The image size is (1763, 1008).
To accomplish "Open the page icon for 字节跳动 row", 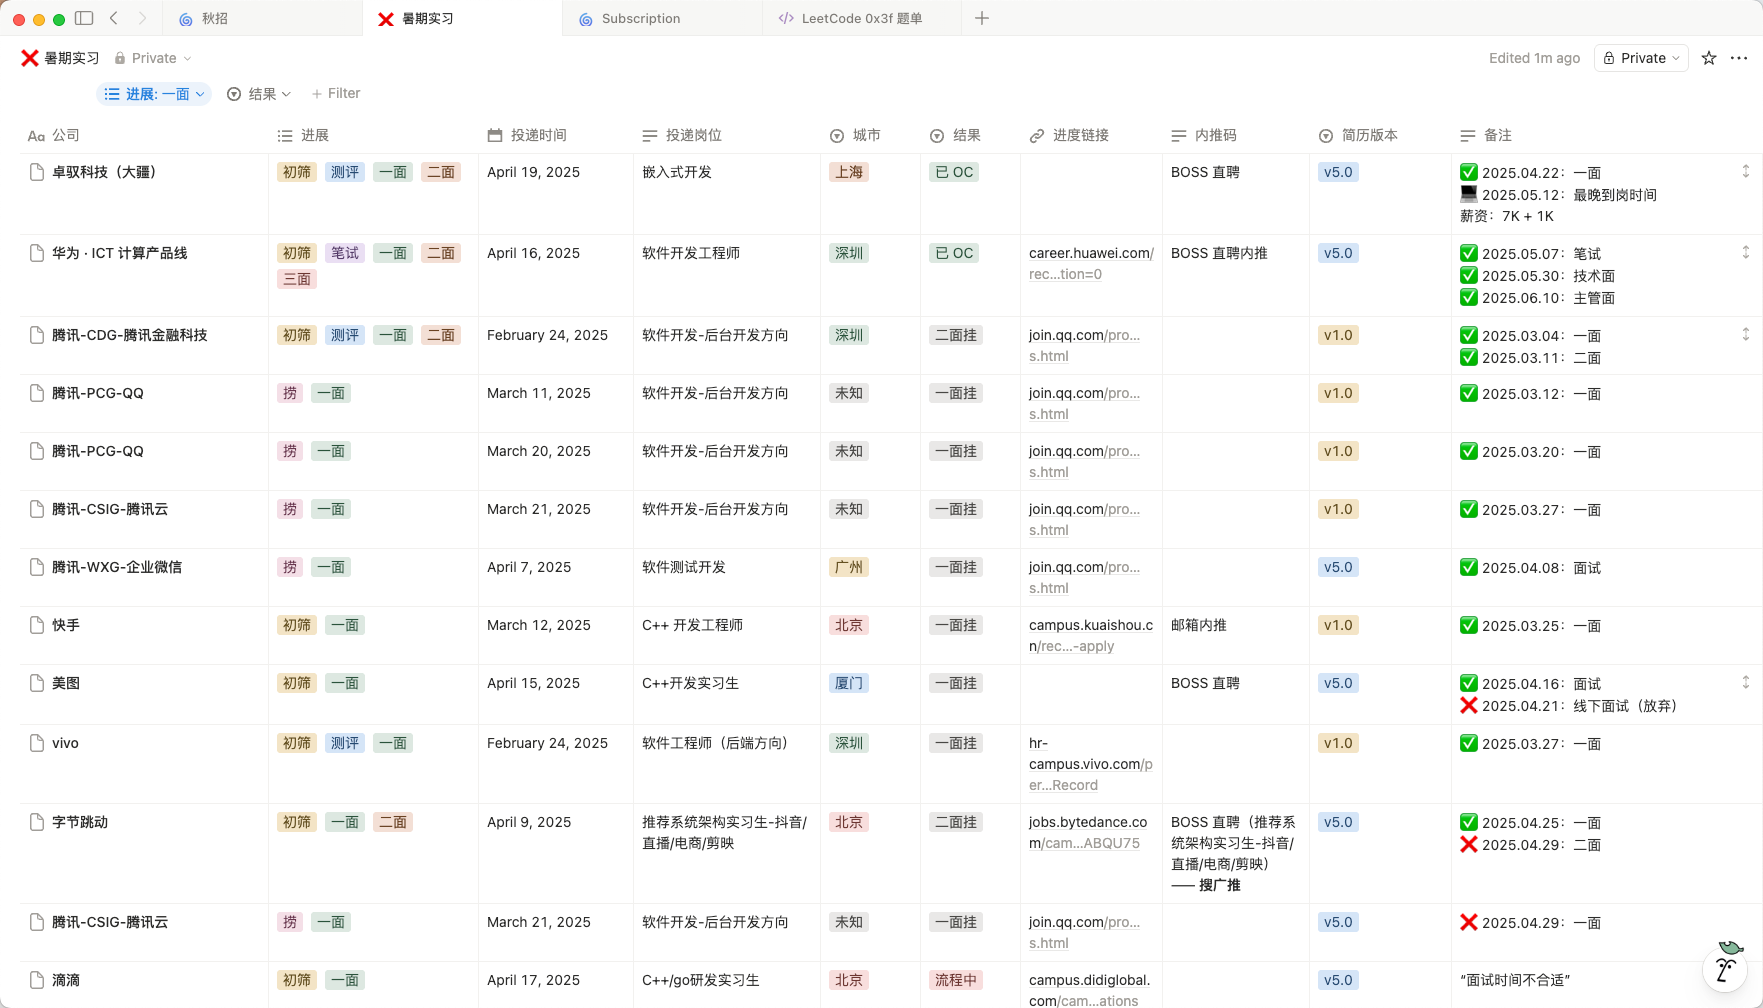I will (x=37, y=822).
